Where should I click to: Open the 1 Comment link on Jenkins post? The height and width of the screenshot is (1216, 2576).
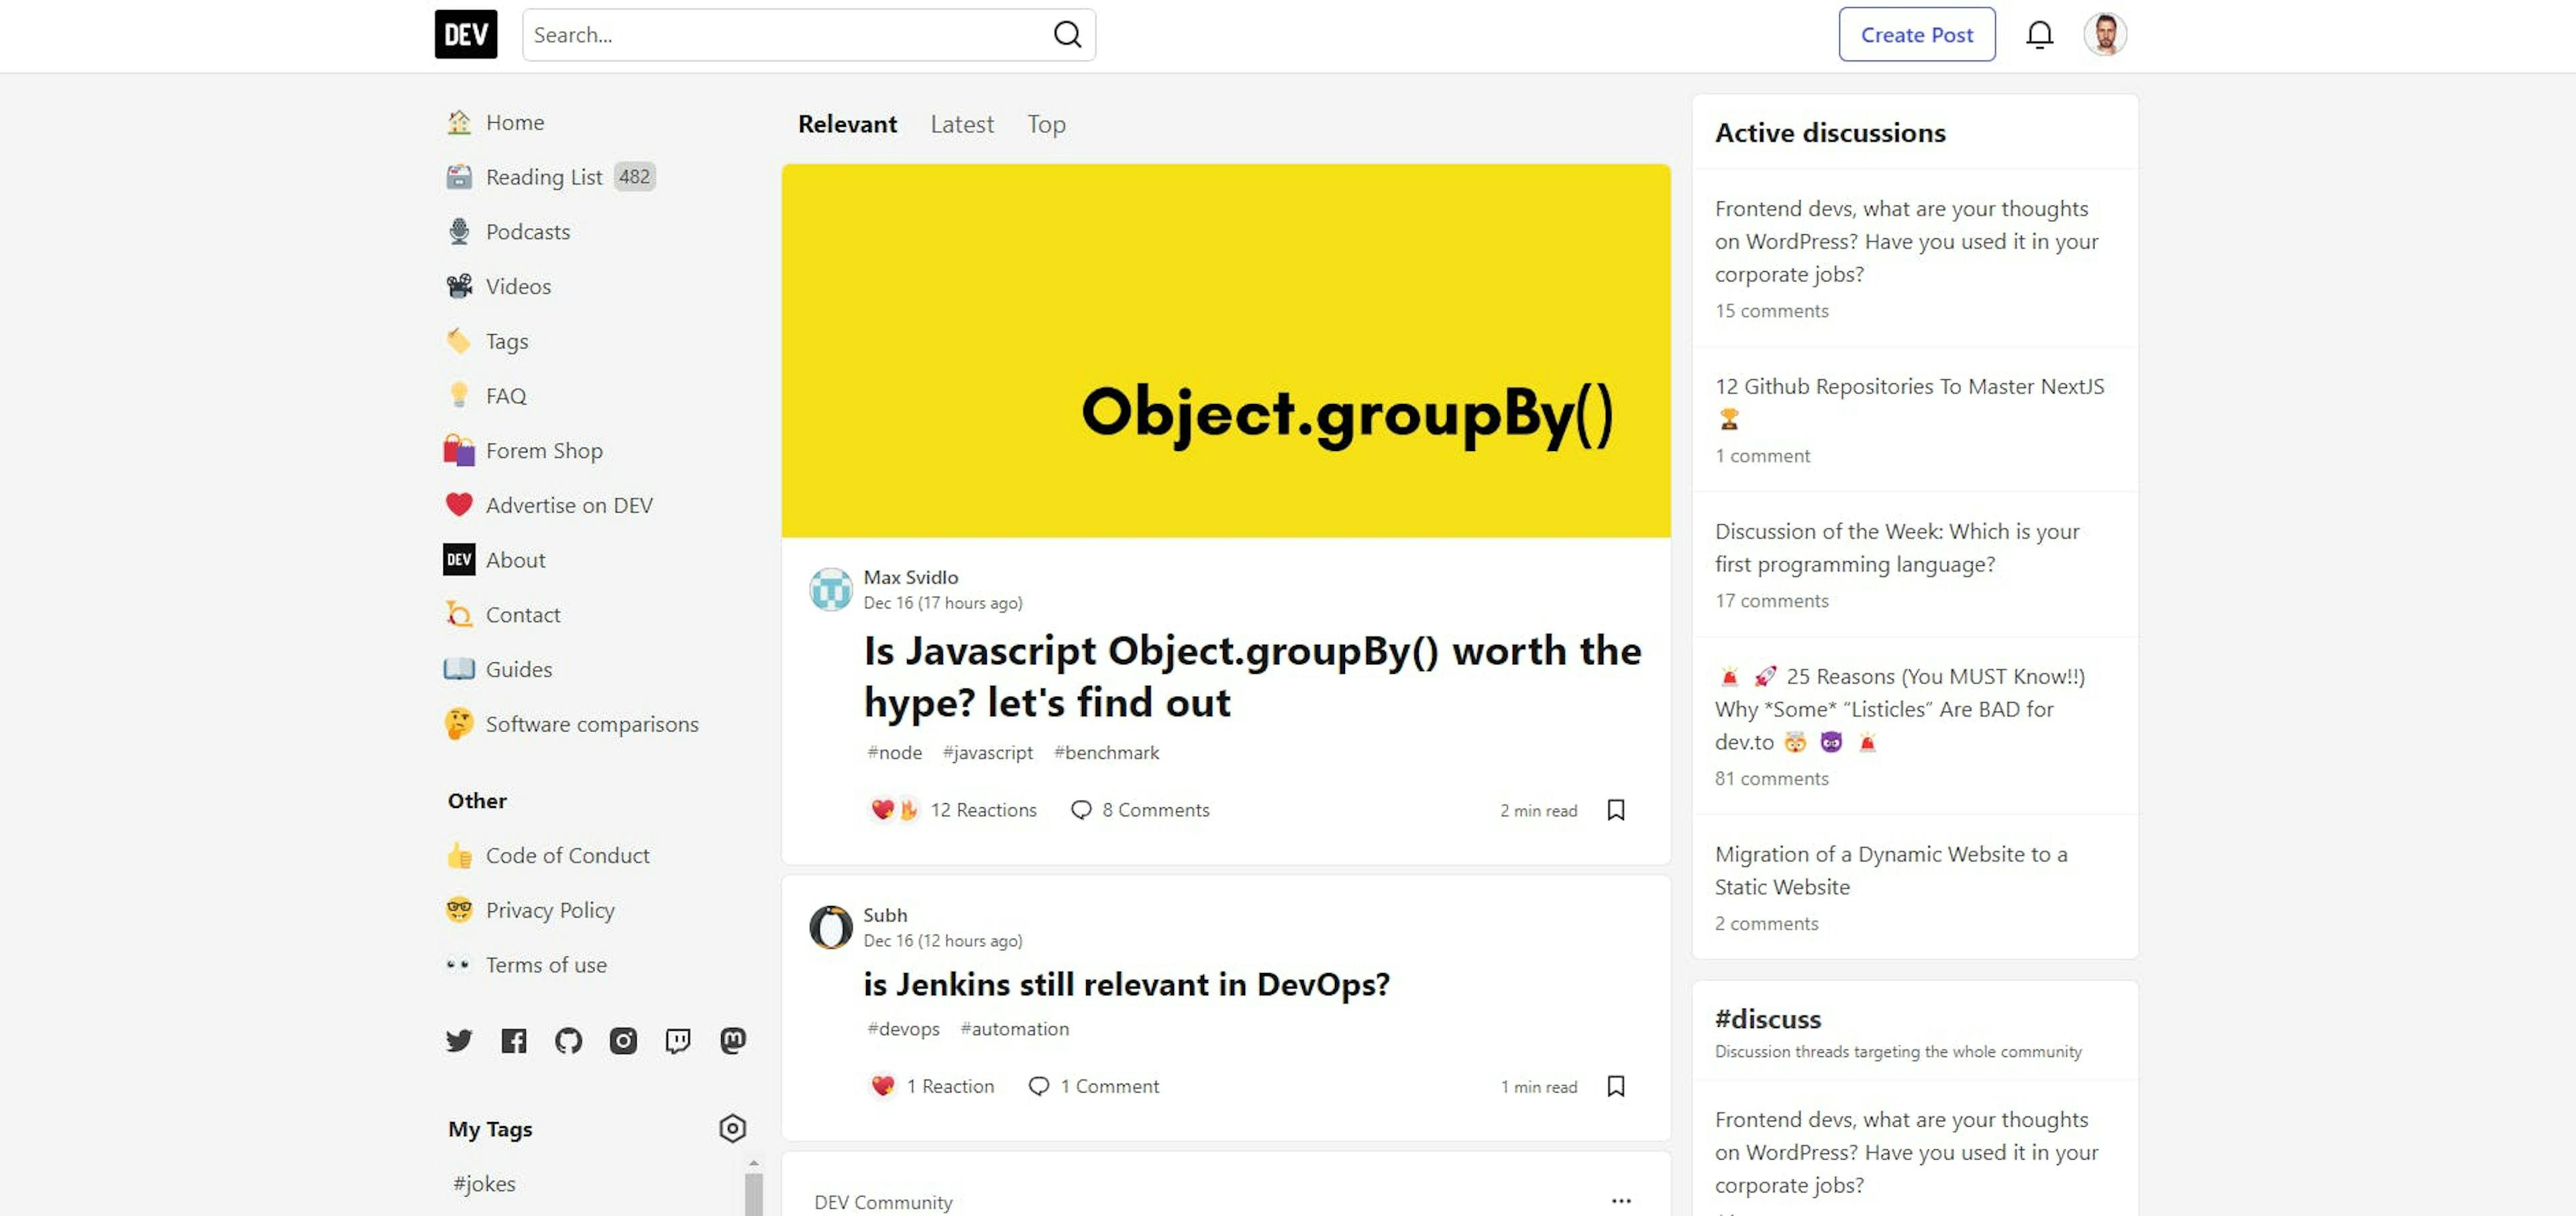pyautogui.click(x=1093, y=1086)
